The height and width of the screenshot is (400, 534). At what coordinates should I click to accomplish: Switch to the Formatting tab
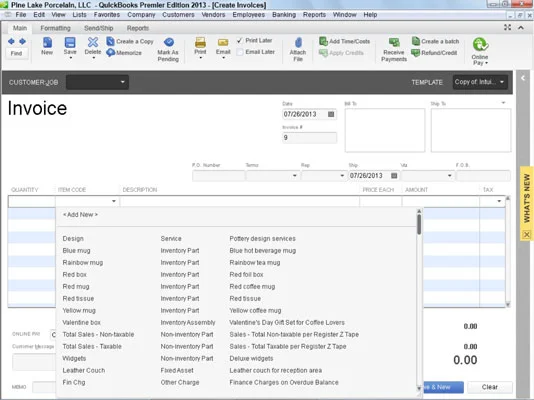pyautogui.click(x=56, y=28)
